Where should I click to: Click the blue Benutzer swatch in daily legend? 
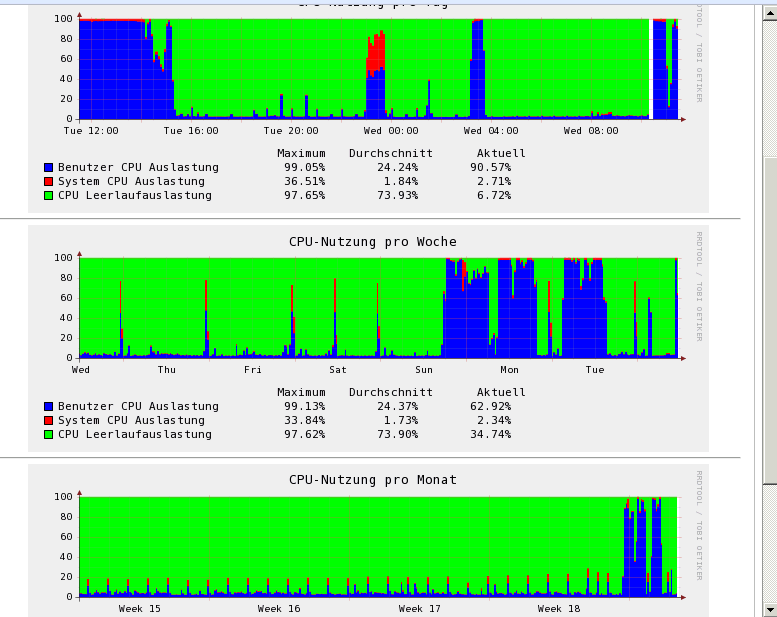tap(48, 168)
